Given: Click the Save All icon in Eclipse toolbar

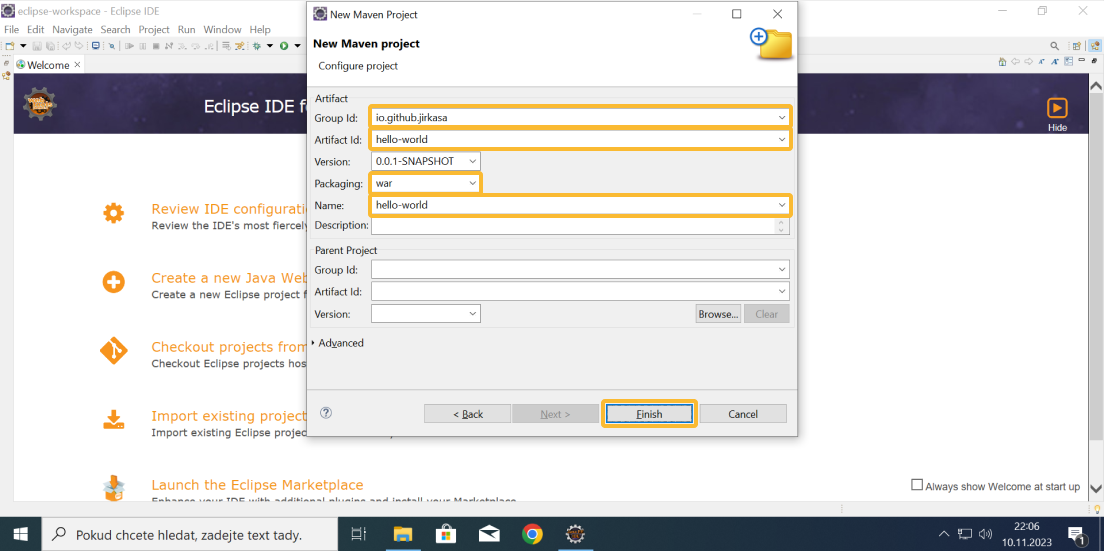Looking at the screenshot, I should [x=50, y=46].
